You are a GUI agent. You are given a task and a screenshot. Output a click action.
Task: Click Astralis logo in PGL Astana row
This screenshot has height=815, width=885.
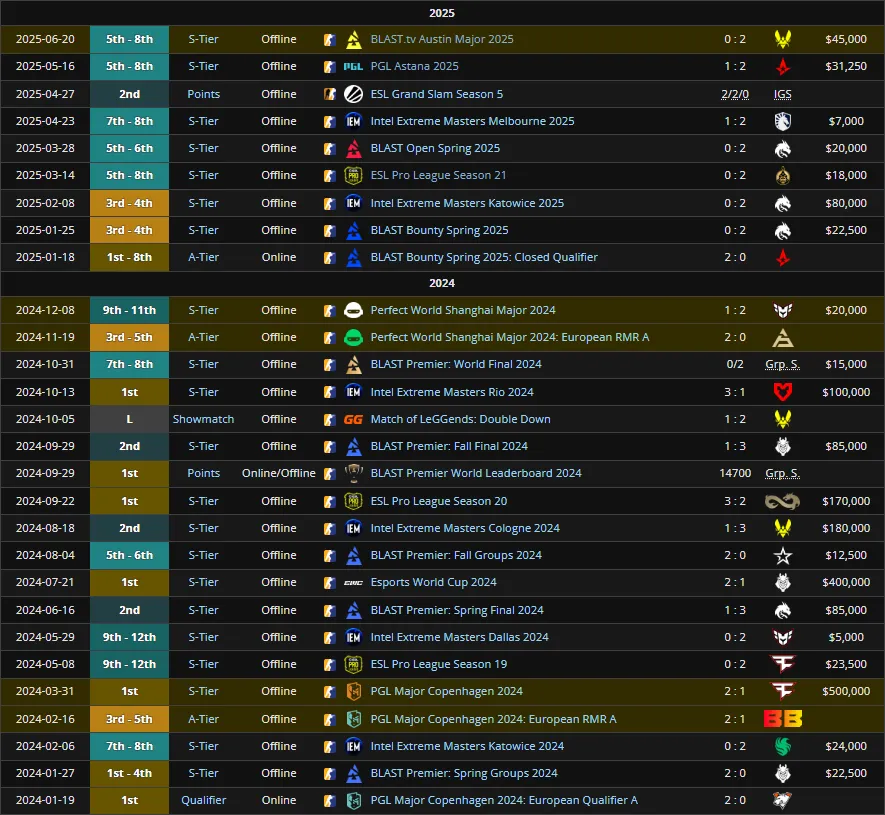(x=782, y=67)
